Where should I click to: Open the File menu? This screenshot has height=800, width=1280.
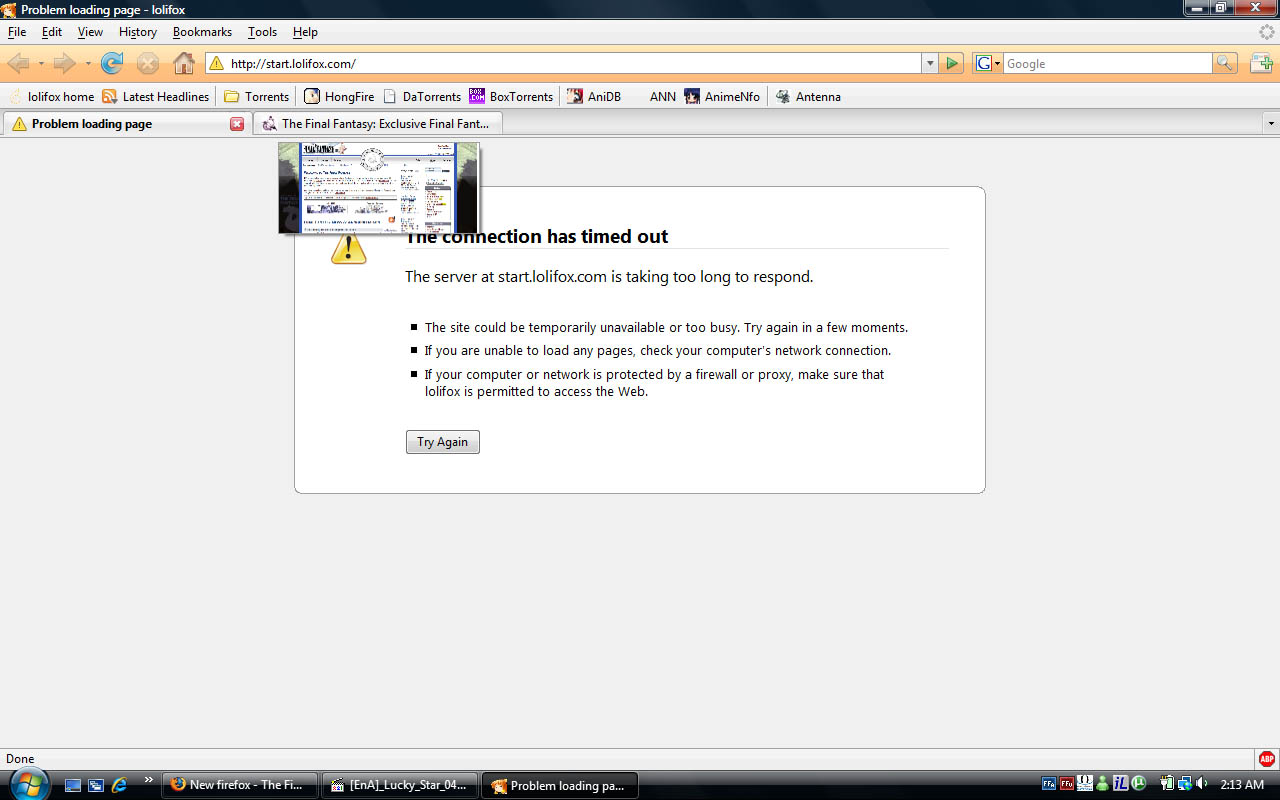coord(17,32)
